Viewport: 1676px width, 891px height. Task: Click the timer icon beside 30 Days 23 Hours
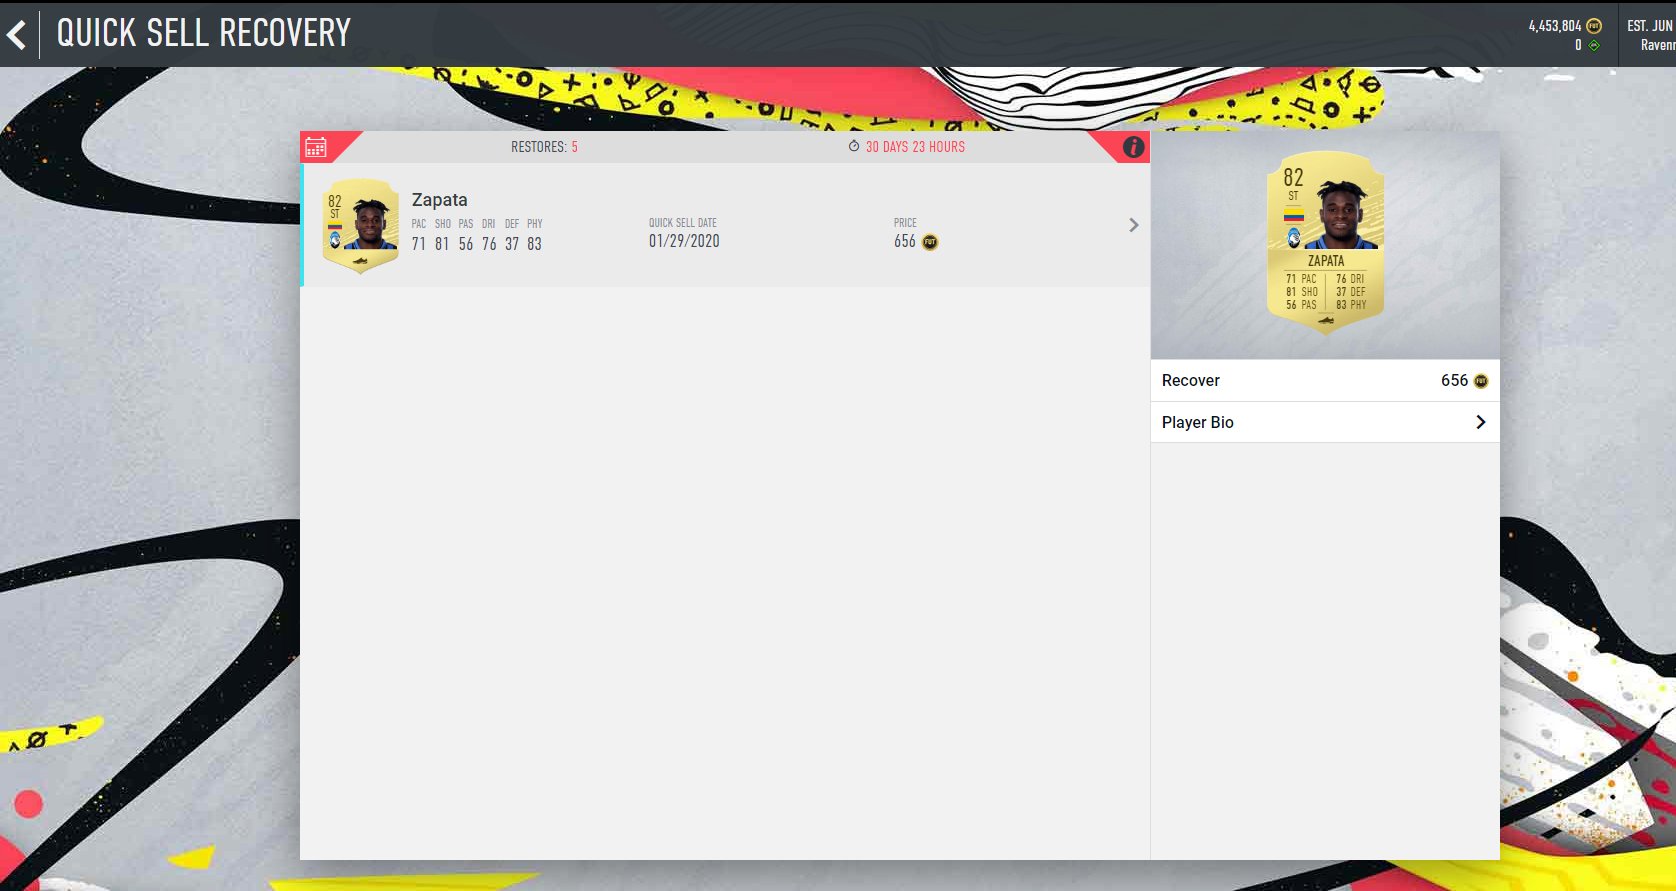pyautogui.click(x=854, y=146)
